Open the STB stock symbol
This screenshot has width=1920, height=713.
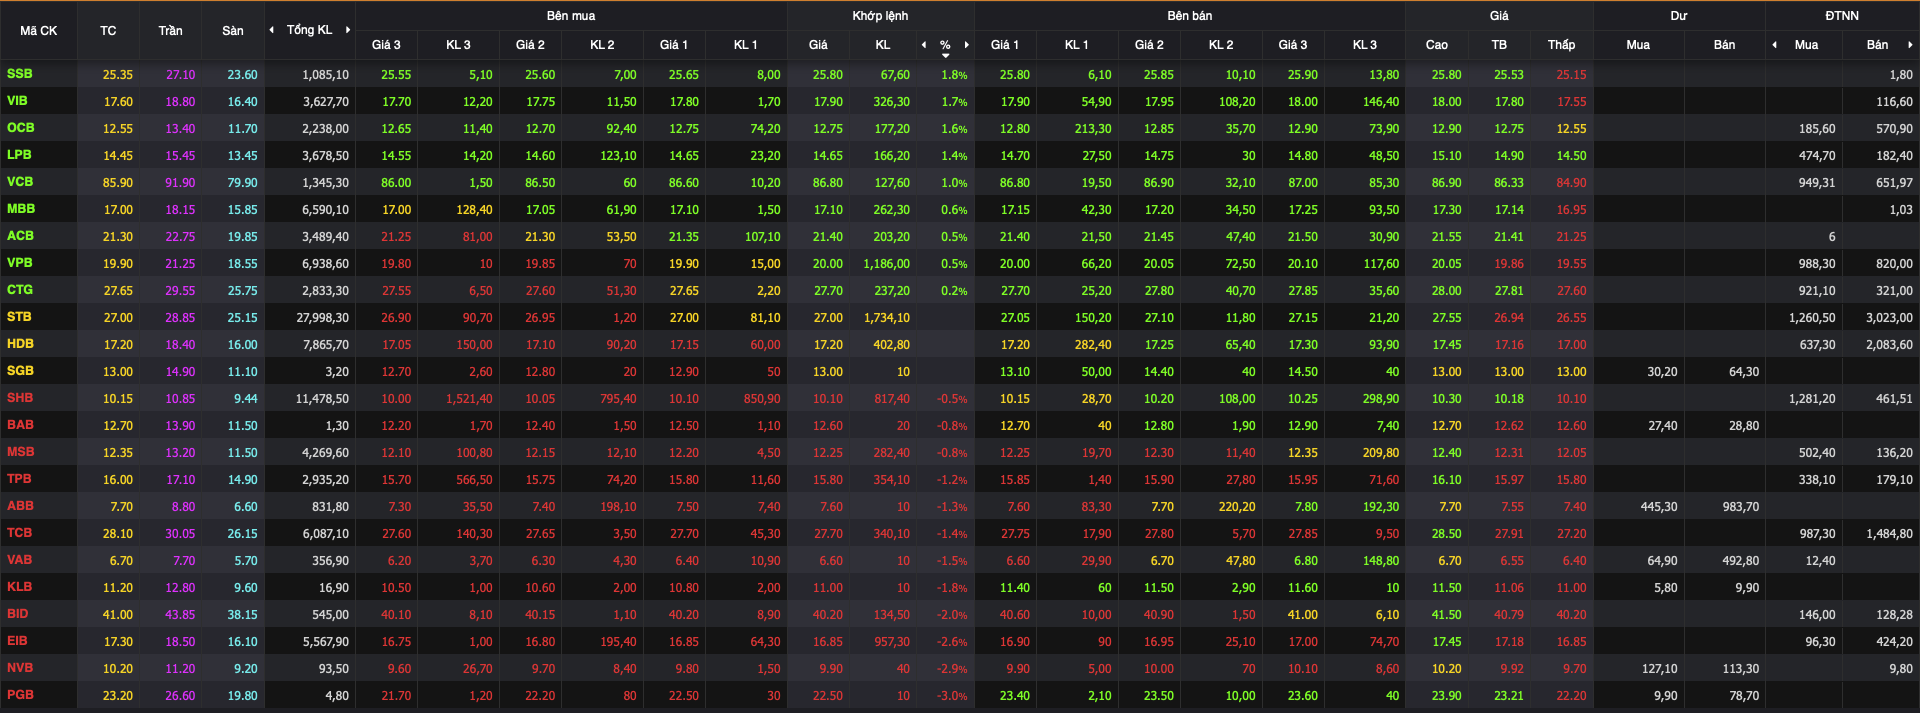point(19,317)
